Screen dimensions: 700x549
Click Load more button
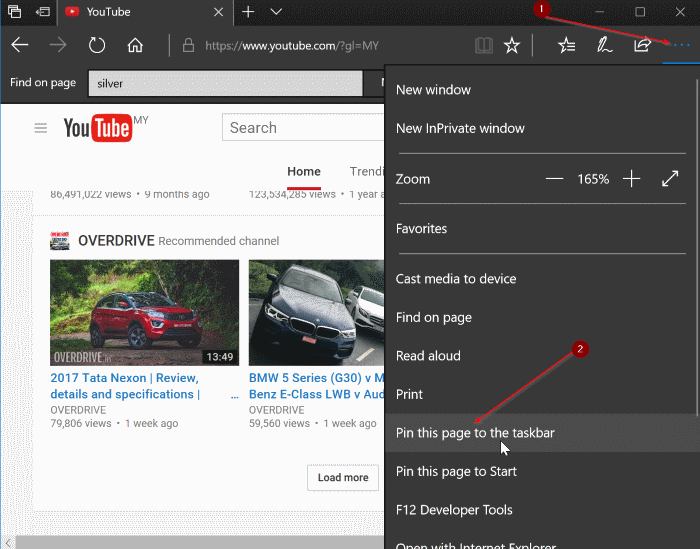343,478
